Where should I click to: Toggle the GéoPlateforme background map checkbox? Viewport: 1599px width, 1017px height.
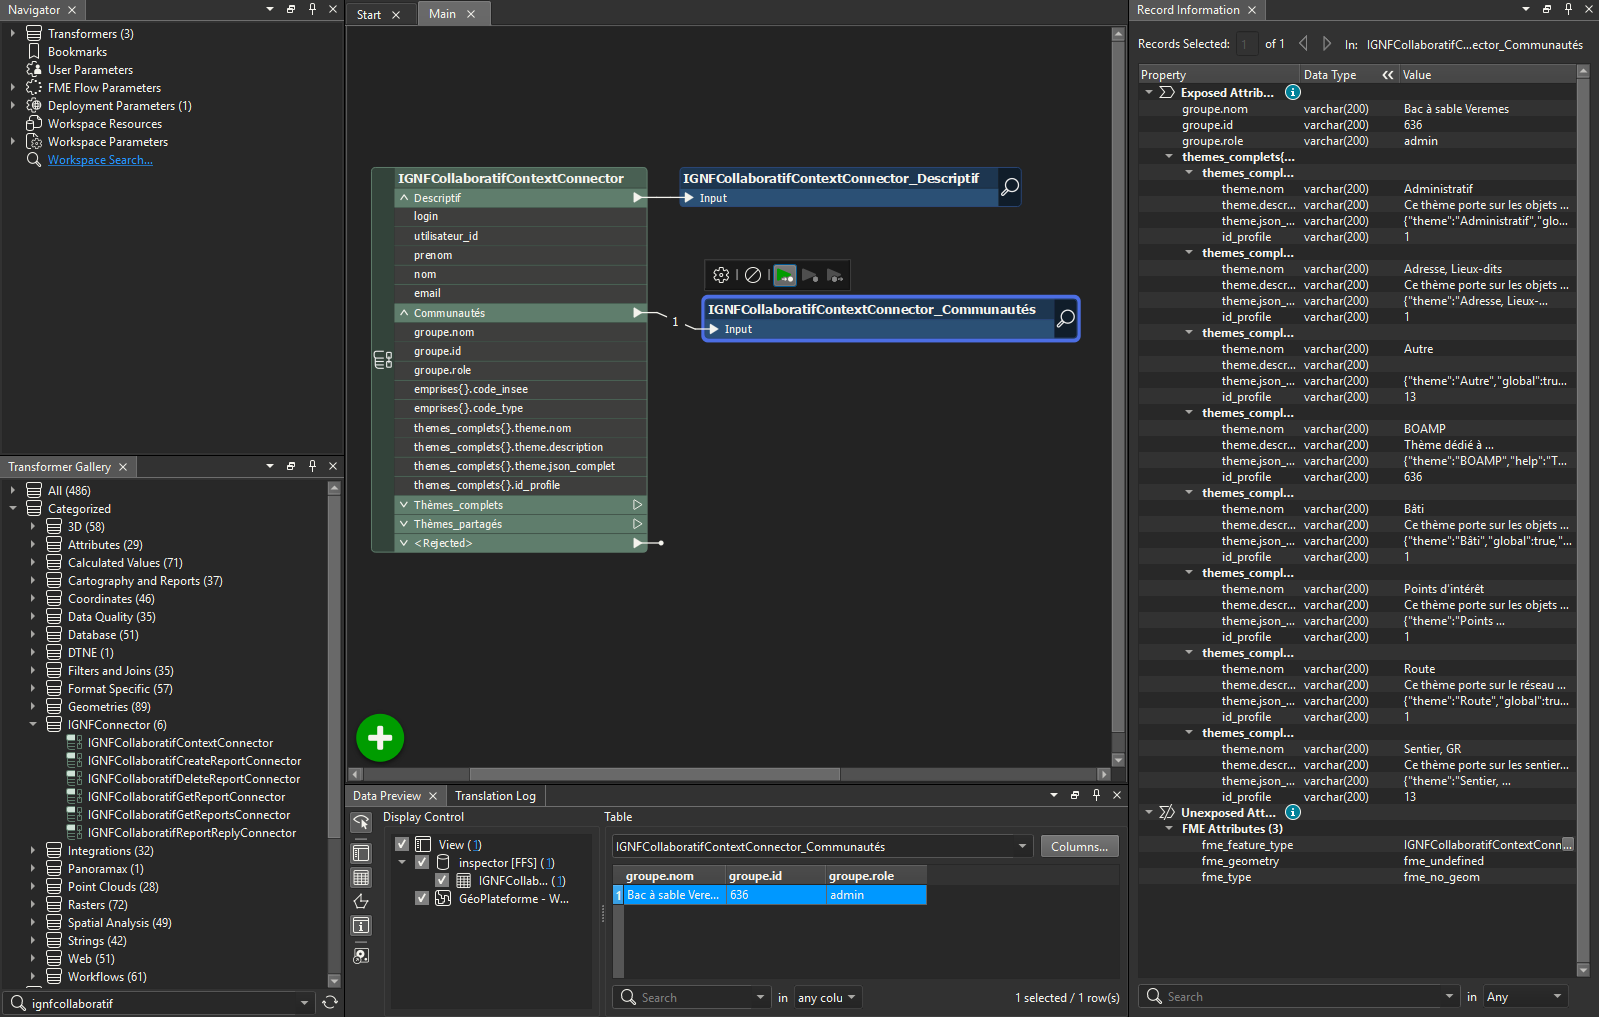422,898
